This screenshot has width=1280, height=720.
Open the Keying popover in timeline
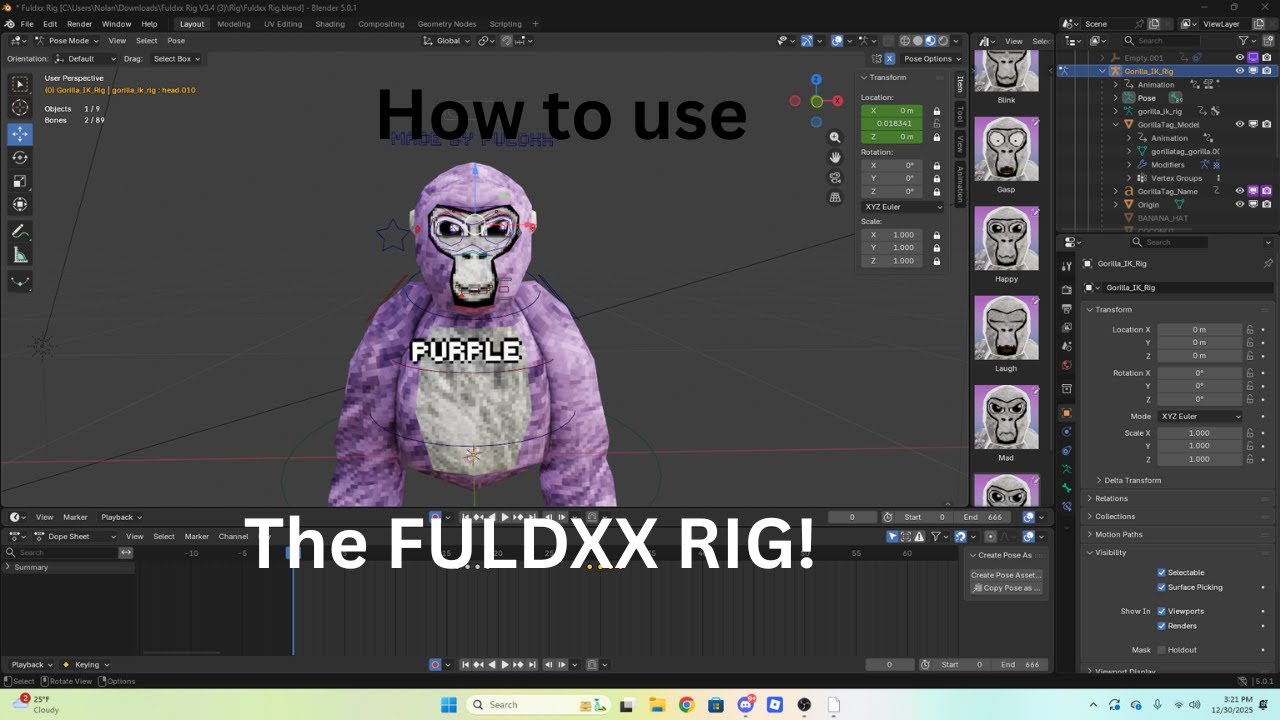(x=86, y=664)
